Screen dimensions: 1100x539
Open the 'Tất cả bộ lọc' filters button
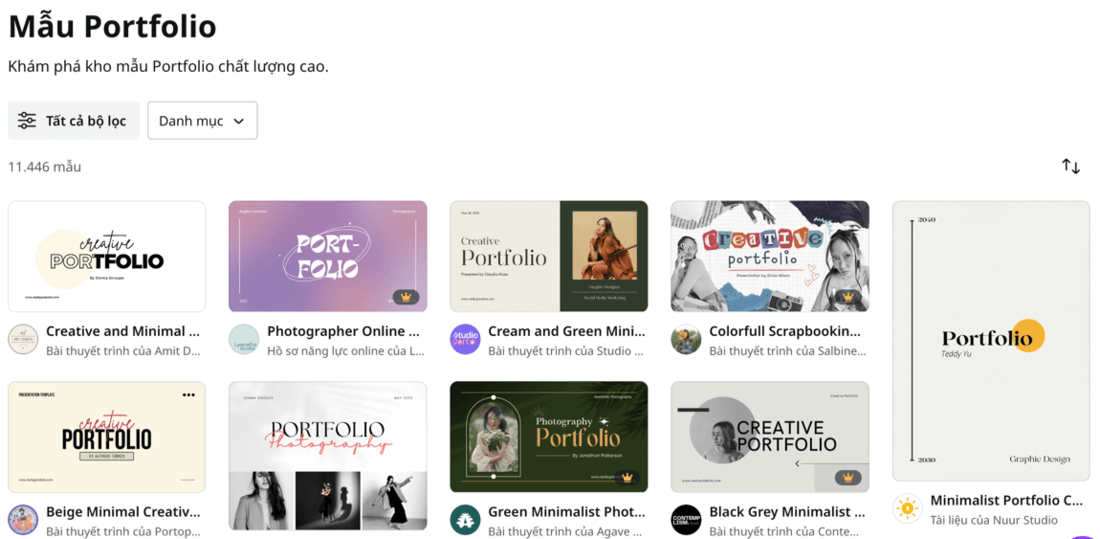[73, 121]
